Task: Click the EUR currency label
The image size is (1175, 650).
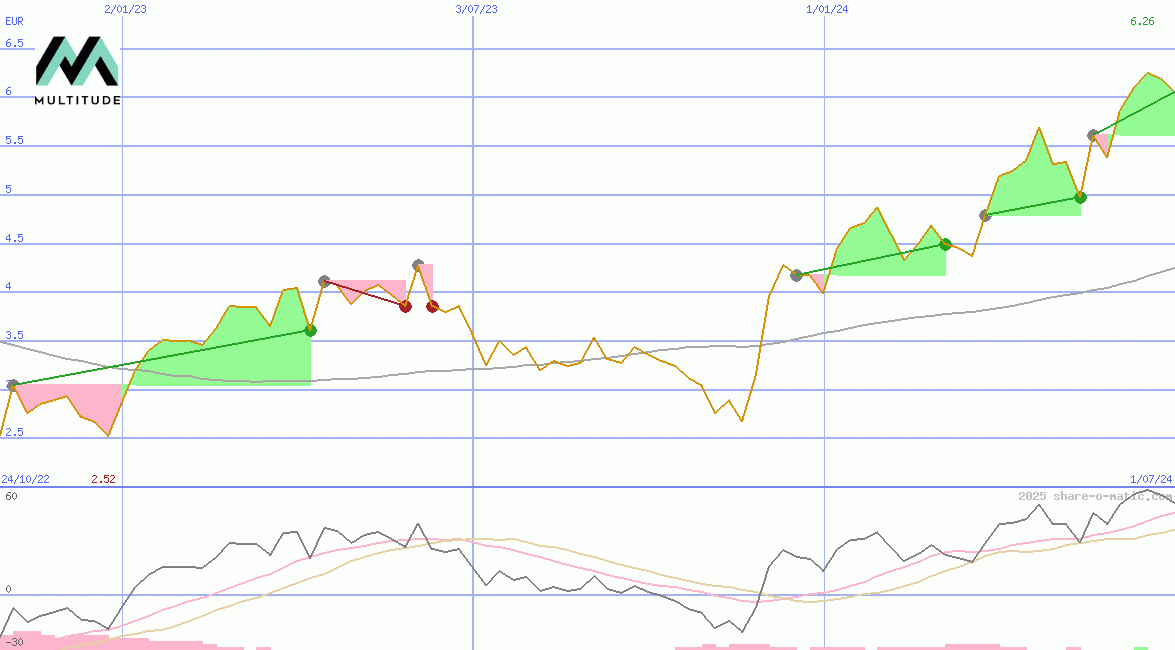Action: [14, 20]
